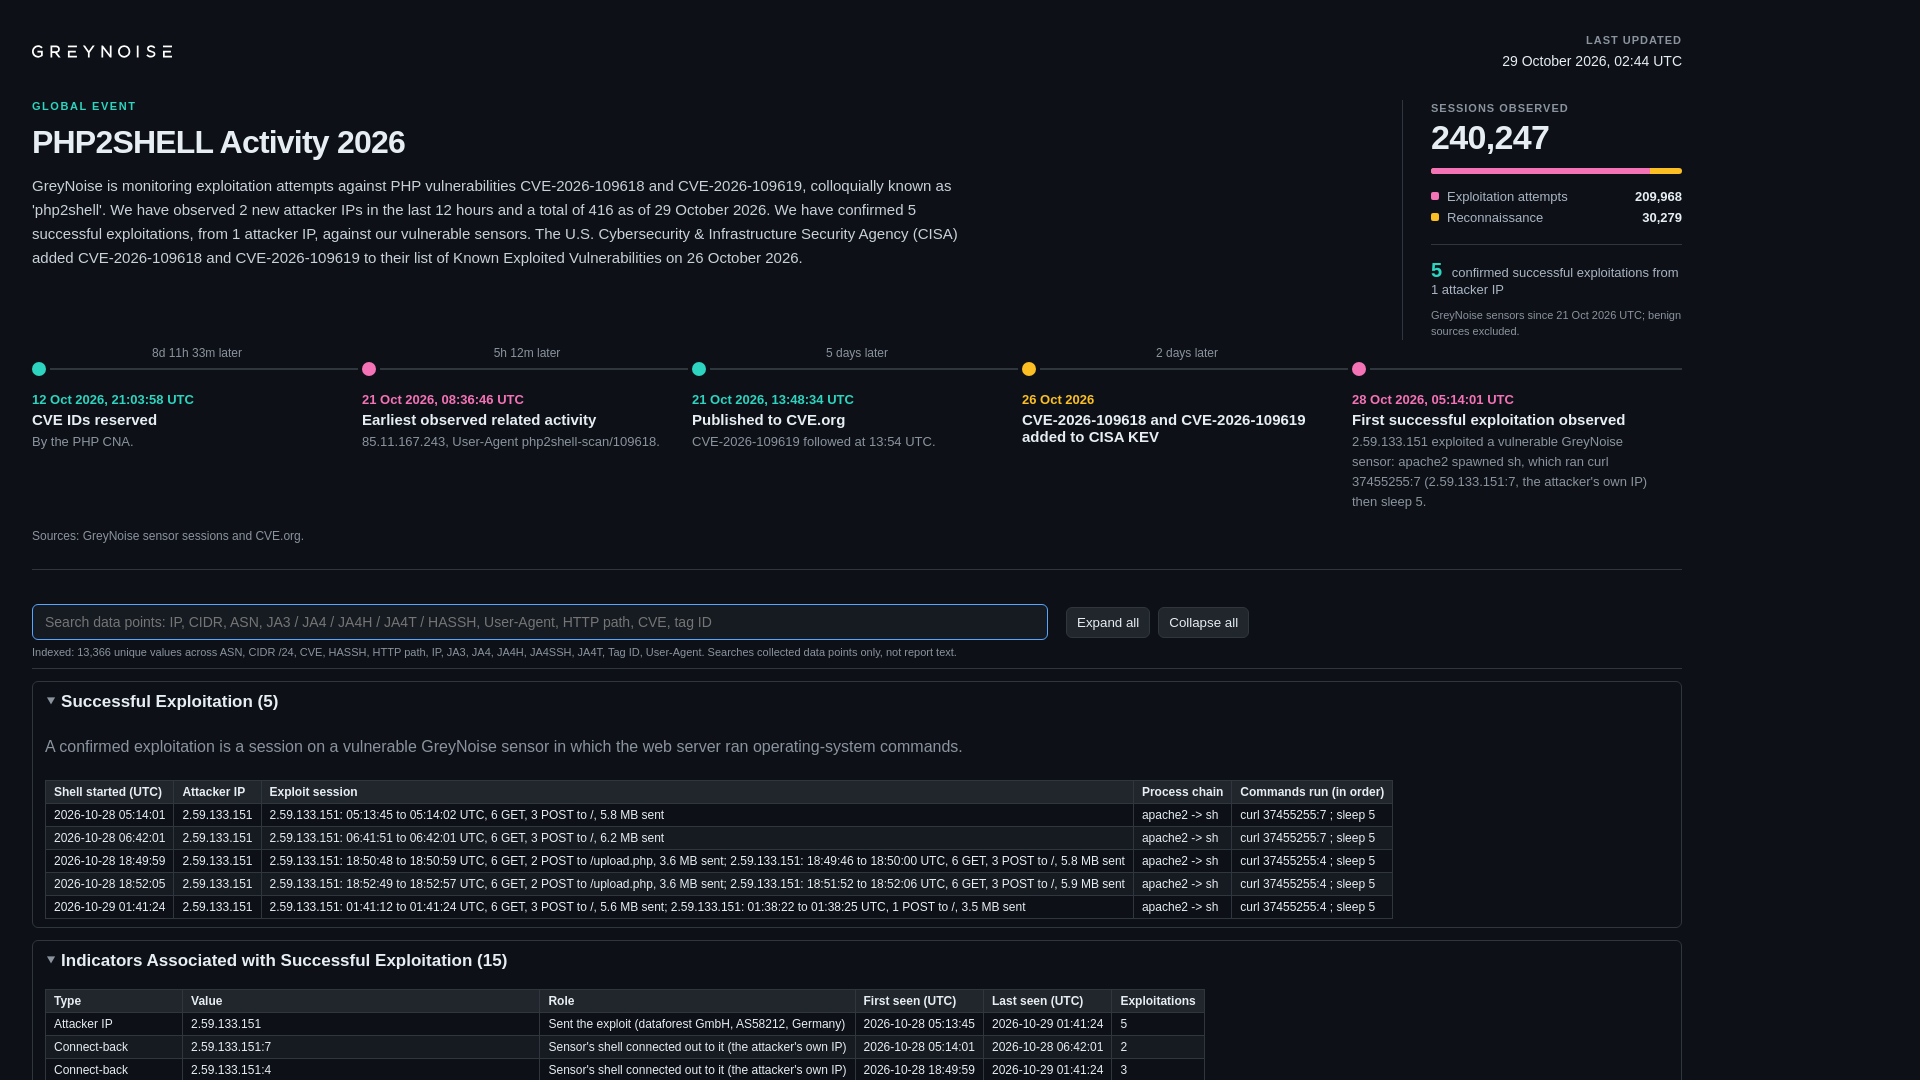The height and width of the screenshot is (1080, 1920).
Task: Click Connect-back value 2.59.133.151:4
Action: point(231,1070)
